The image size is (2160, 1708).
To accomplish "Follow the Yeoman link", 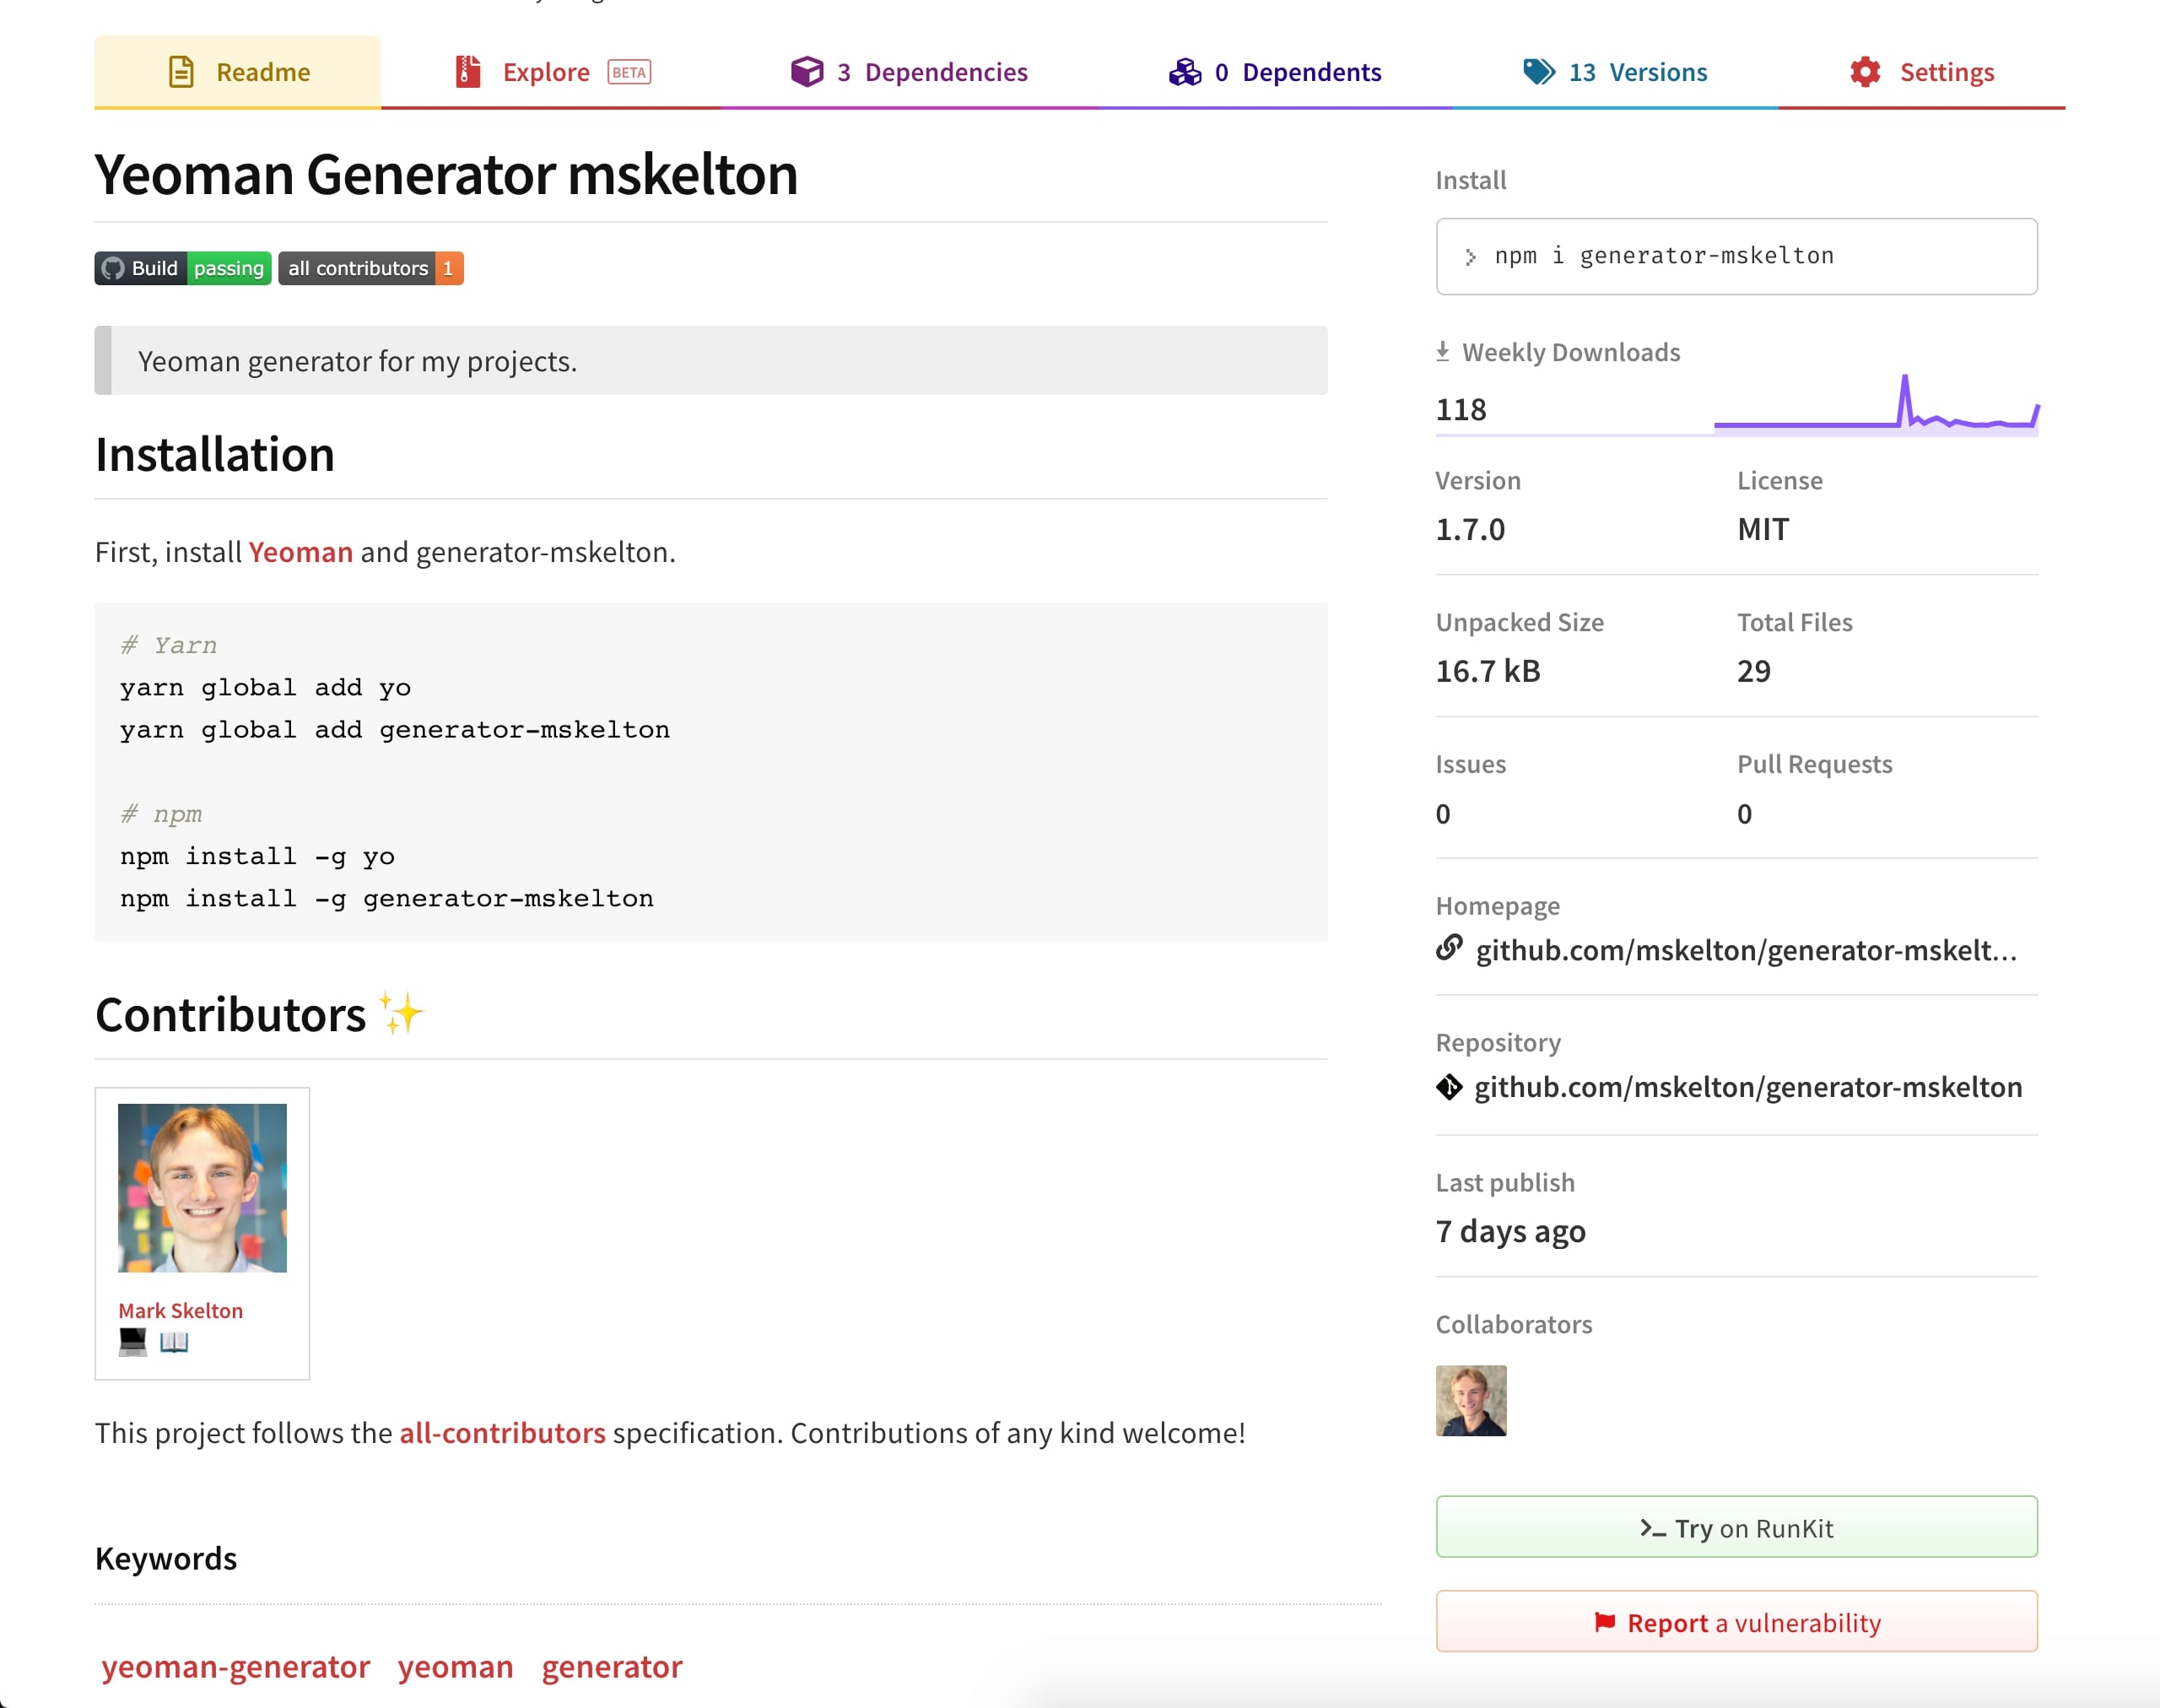I will pyautogui.click(x=300, y=552).
